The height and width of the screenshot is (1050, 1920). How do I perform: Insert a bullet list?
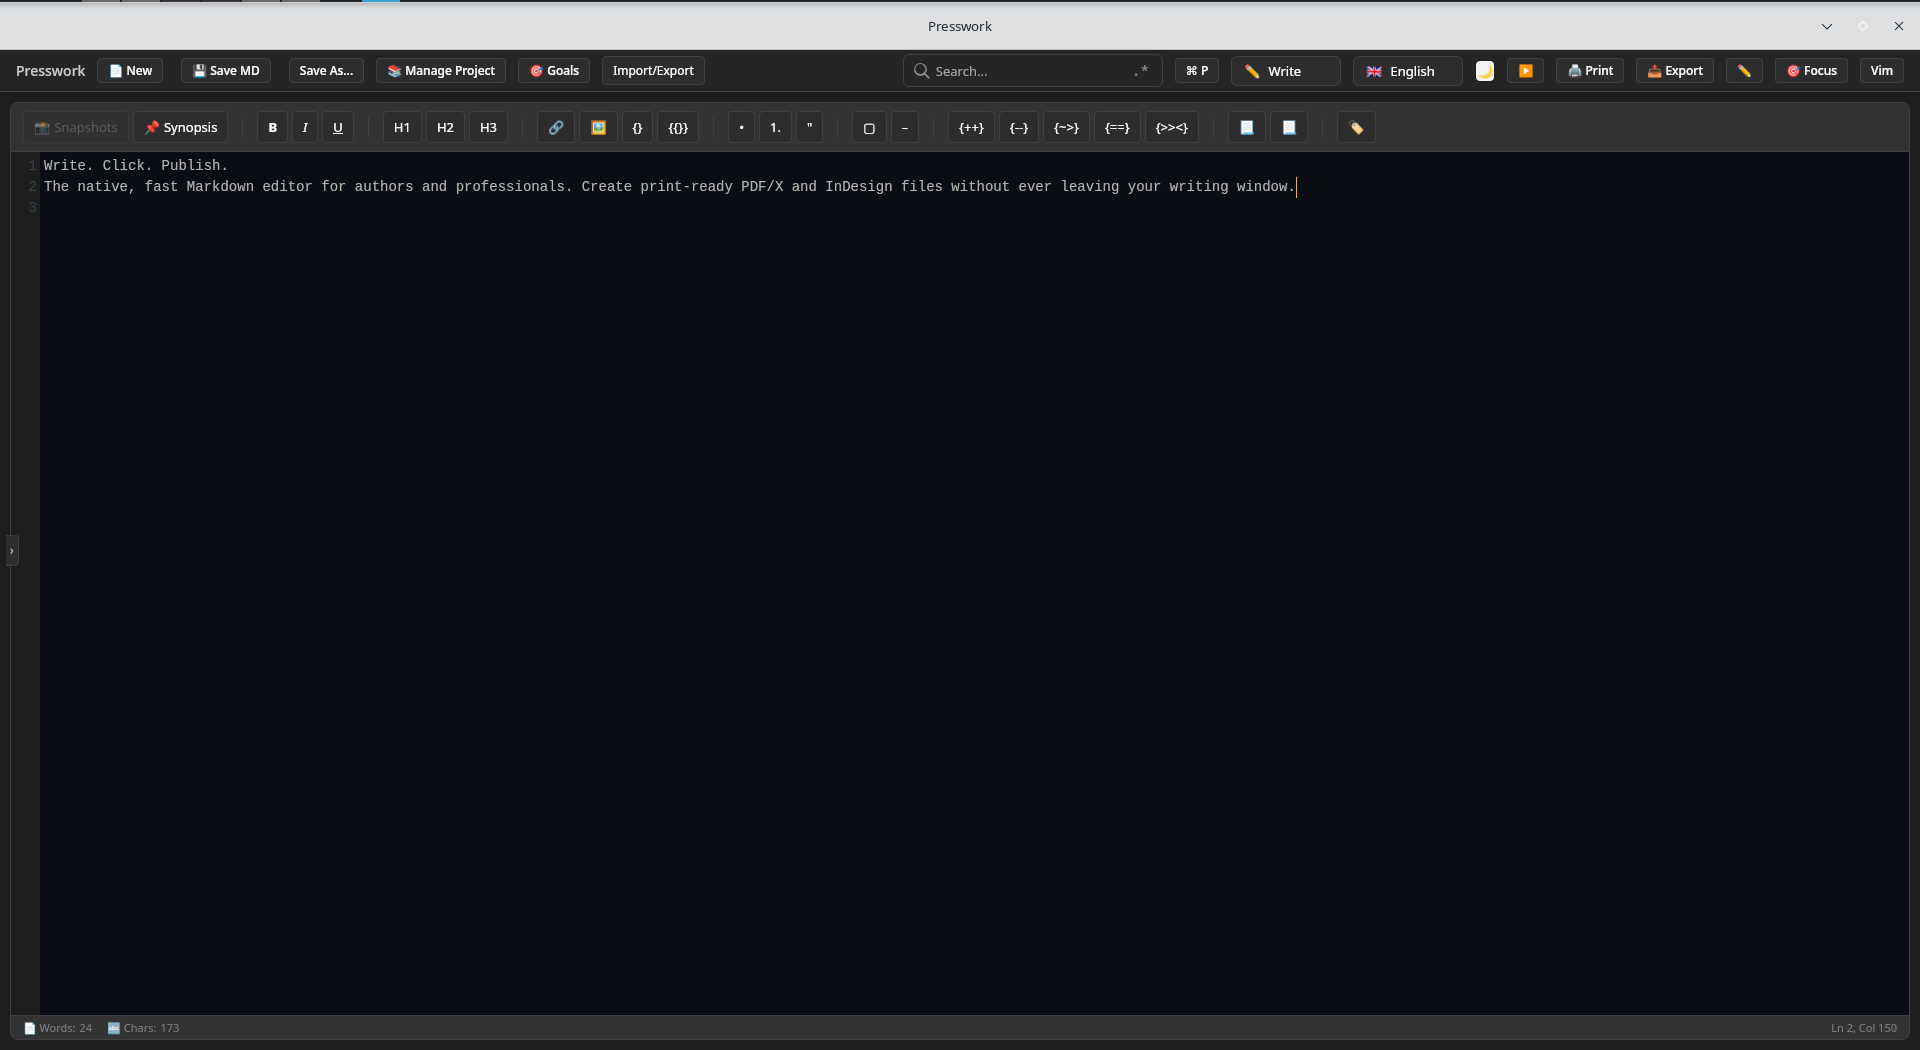pos(740,127)
